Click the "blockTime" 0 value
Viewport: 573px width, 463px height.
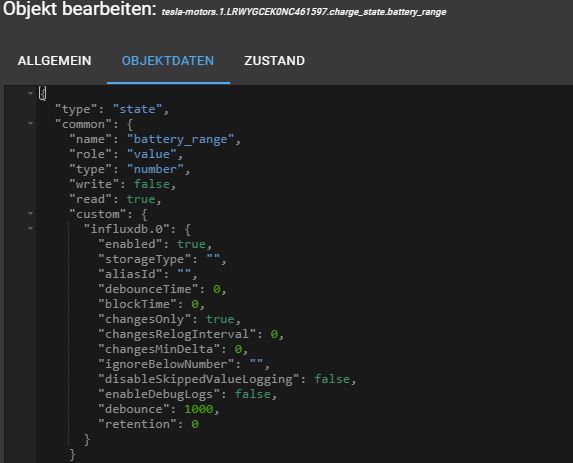tap(195, 304)
